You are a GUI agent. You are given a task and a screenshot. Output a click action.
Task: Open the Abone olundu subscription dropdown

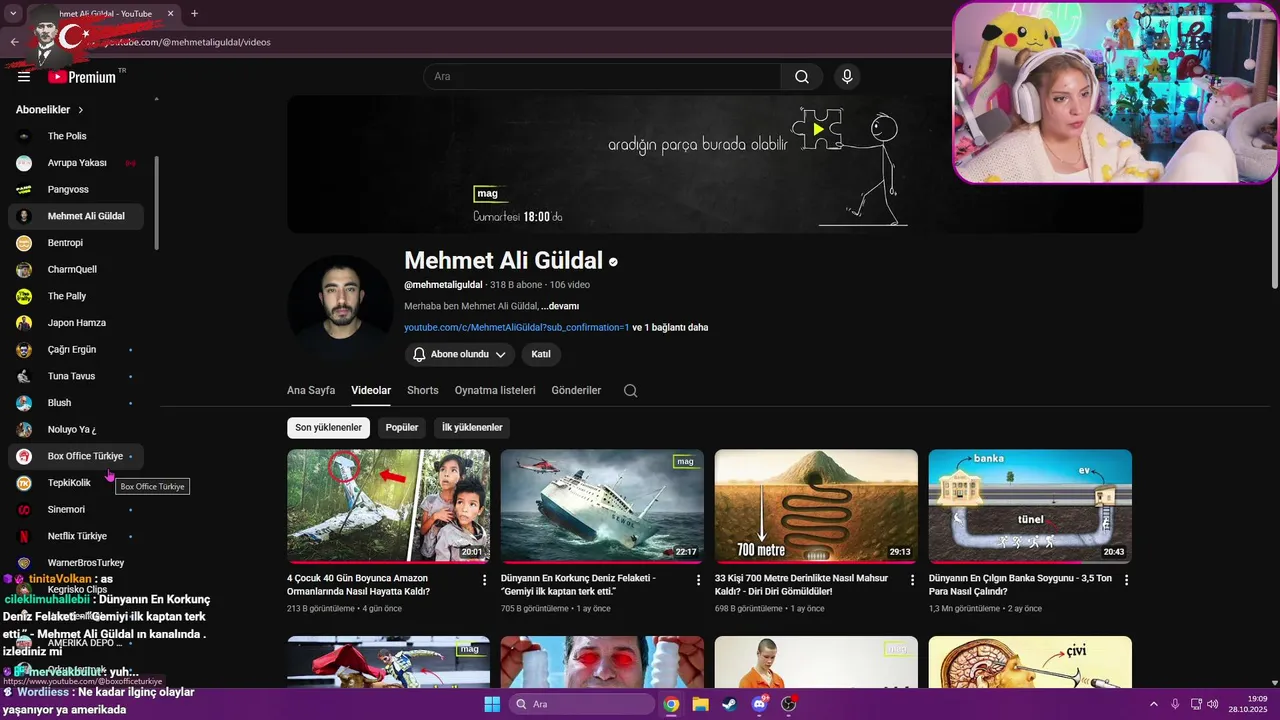(x=459, y=354)
